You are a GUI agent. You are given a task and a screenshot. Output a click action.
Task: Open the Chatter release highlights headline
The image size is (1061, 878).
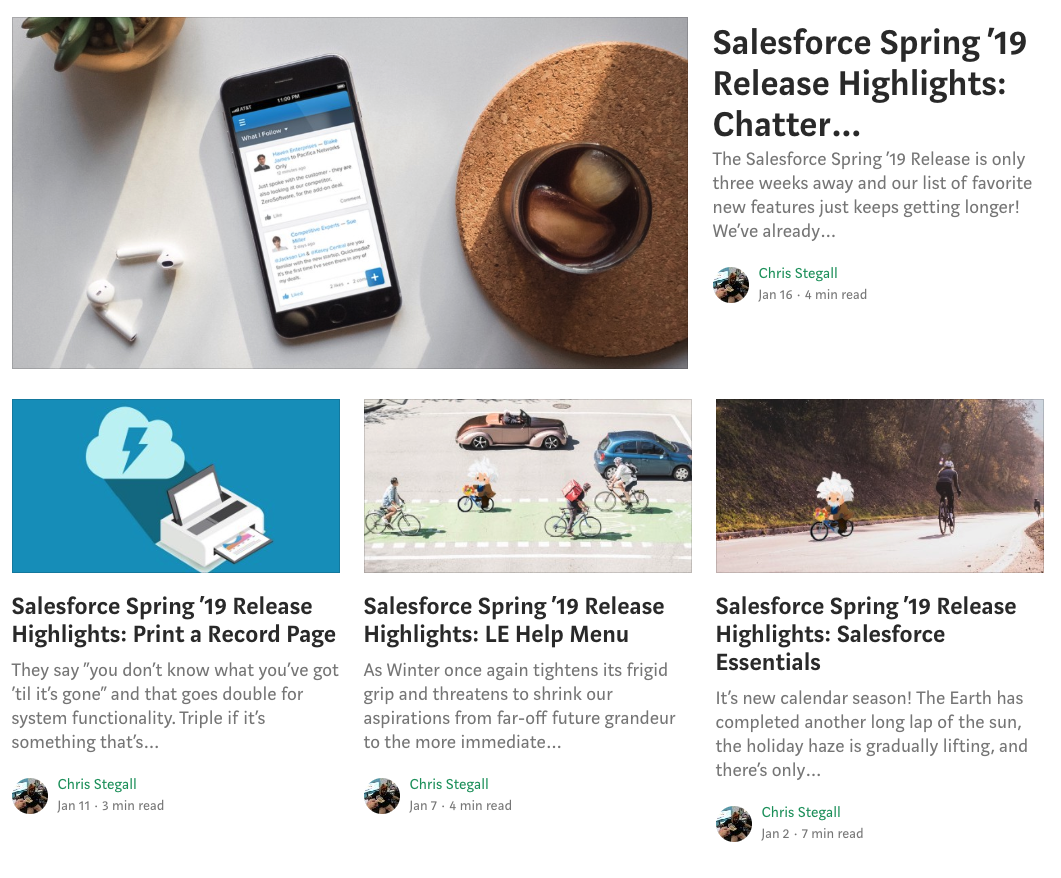coord(870,83)
